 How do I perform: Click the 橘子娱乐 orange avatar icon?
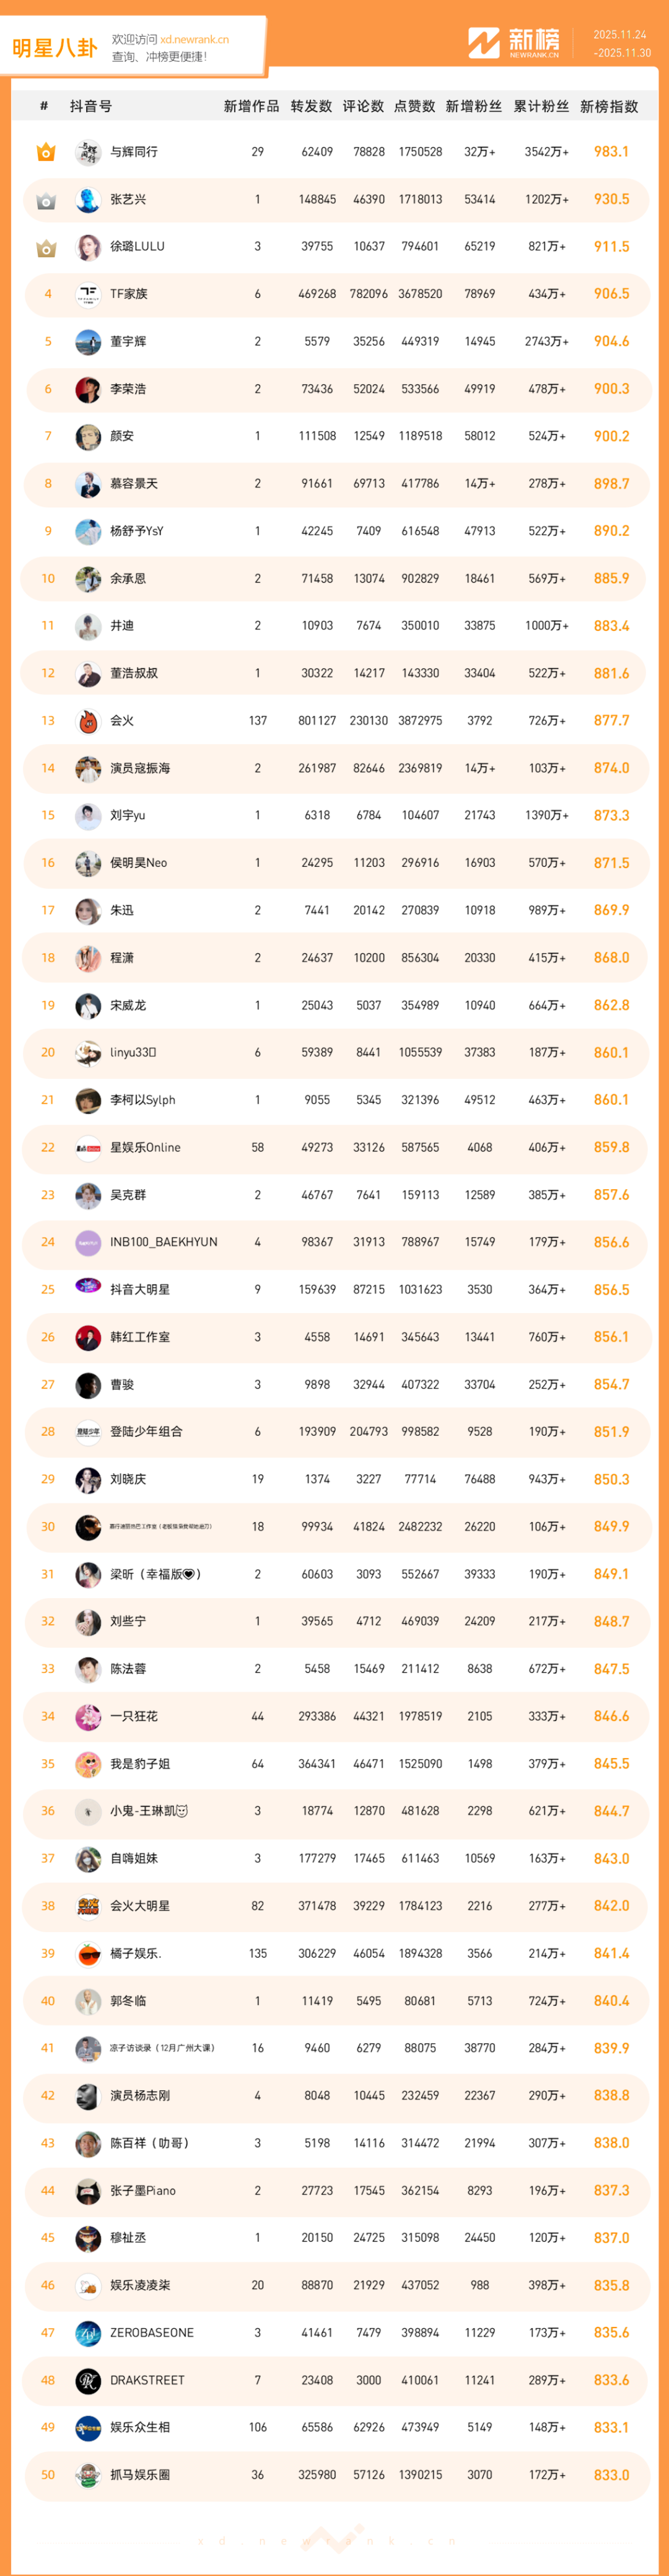tap(88, 1954)
